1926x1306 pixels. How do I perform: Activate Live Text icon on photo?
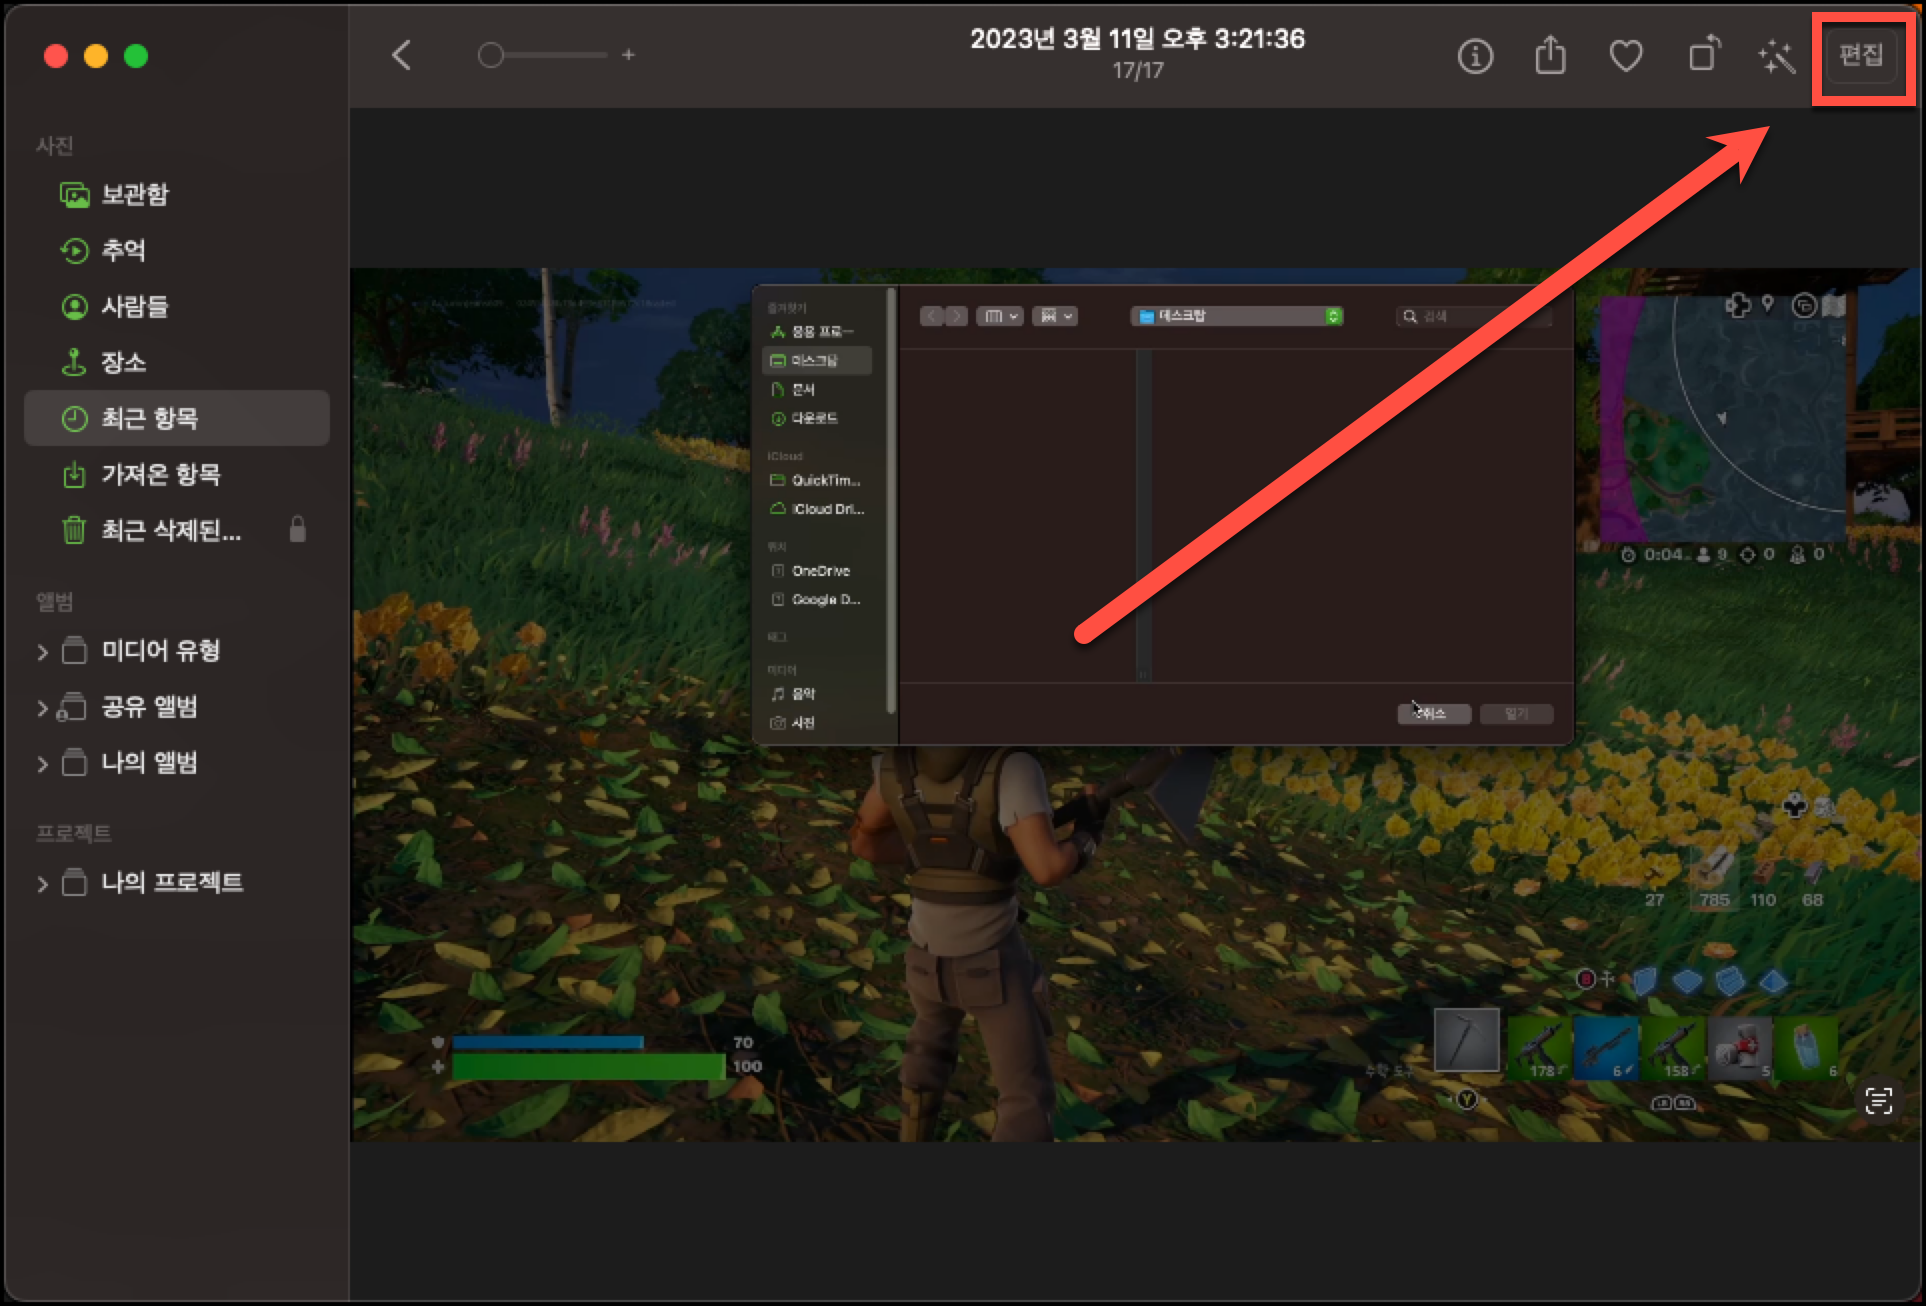pos(1879,1101)
